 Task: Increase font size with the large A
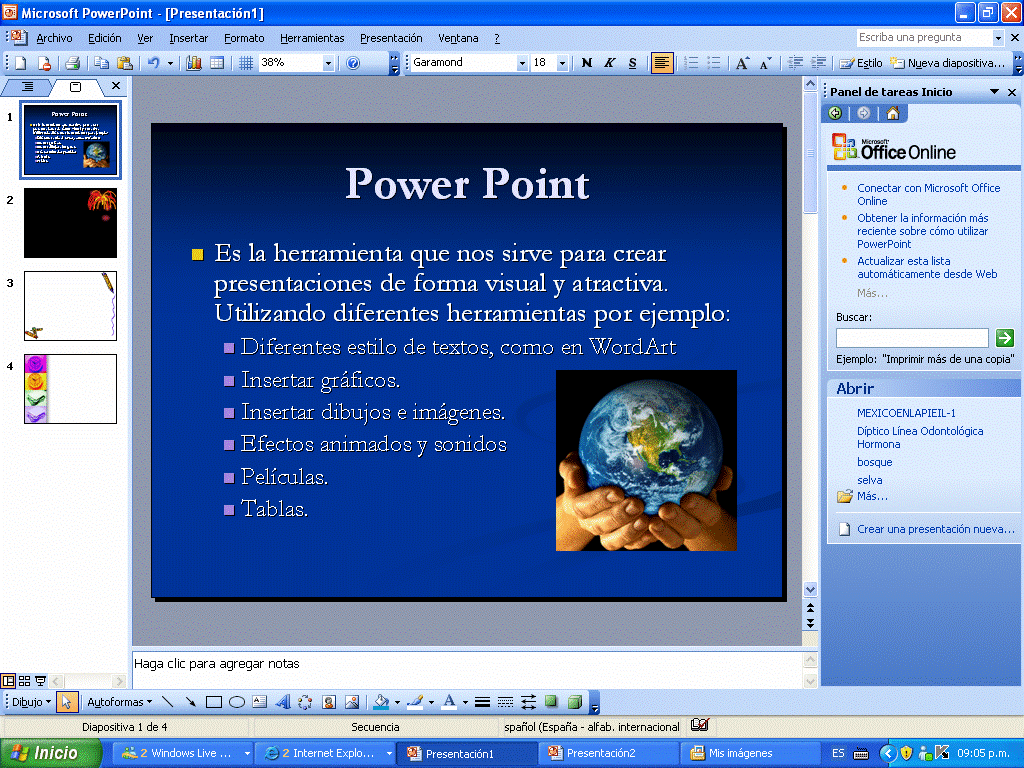(742, 63)
